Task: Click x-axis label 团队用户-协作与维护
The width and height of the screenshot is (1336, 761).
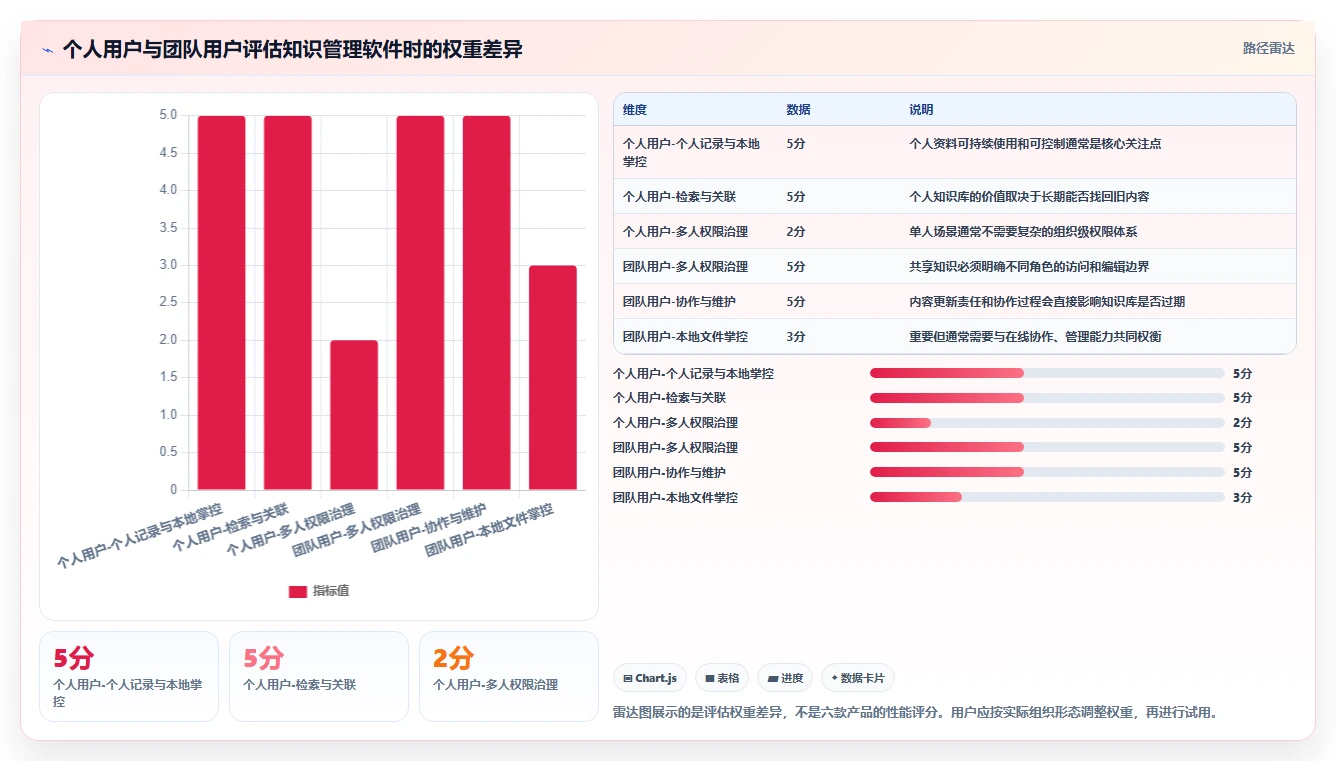Action: (429, 528)
